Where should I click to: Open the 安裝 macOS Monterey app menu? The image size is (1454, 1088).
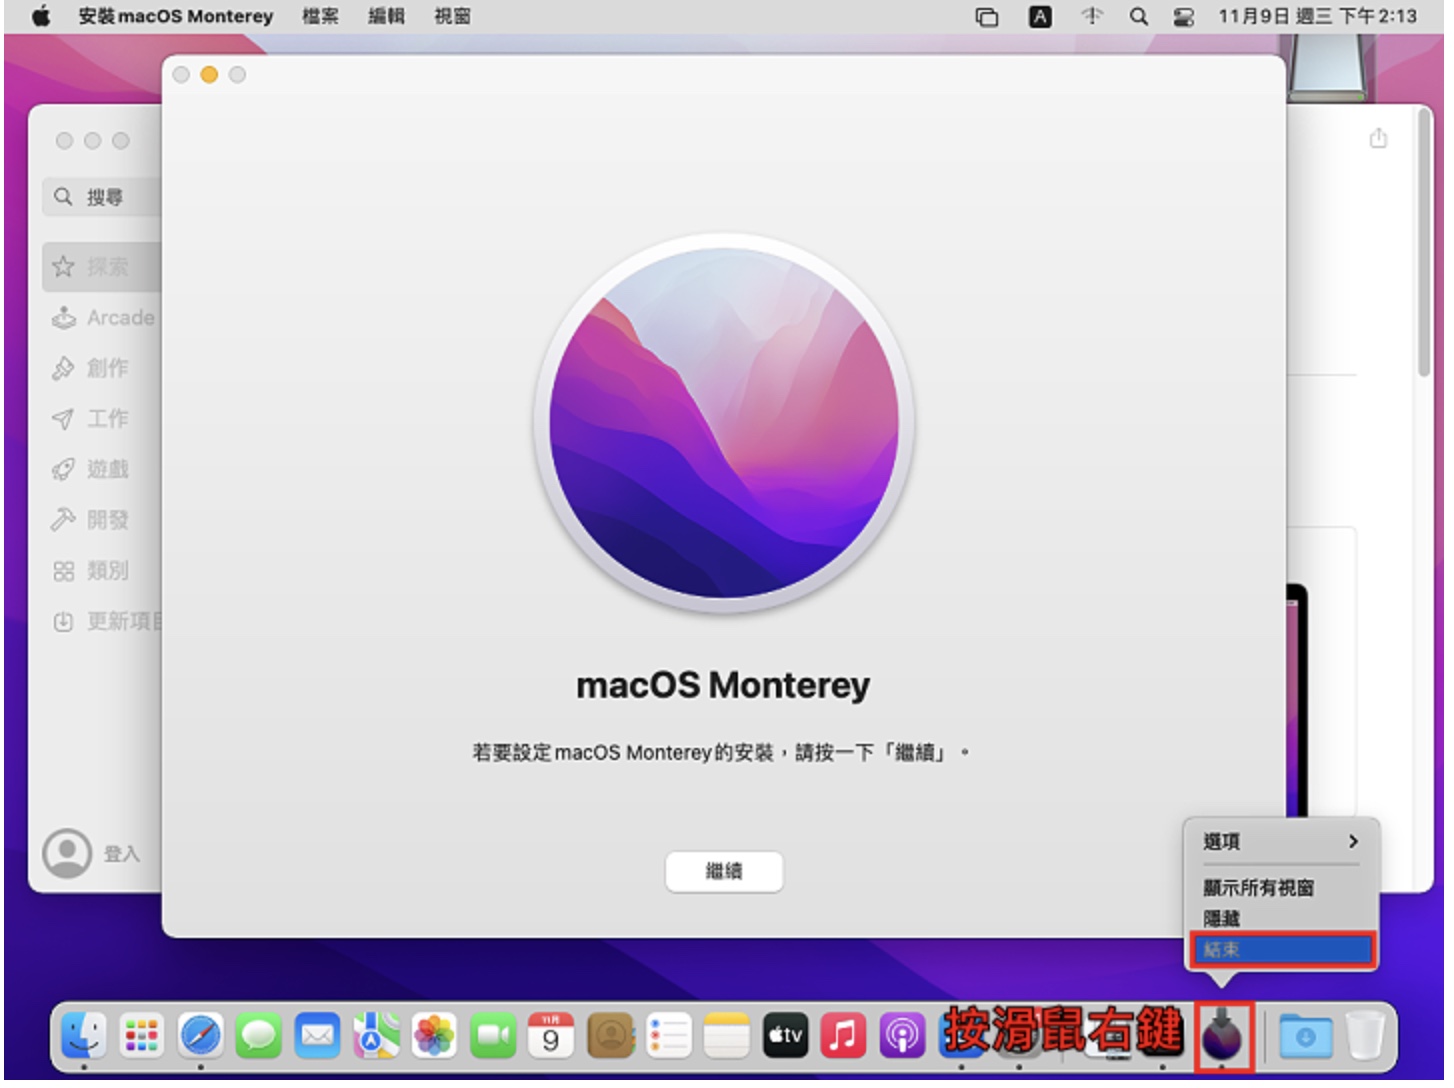[175, 16]
